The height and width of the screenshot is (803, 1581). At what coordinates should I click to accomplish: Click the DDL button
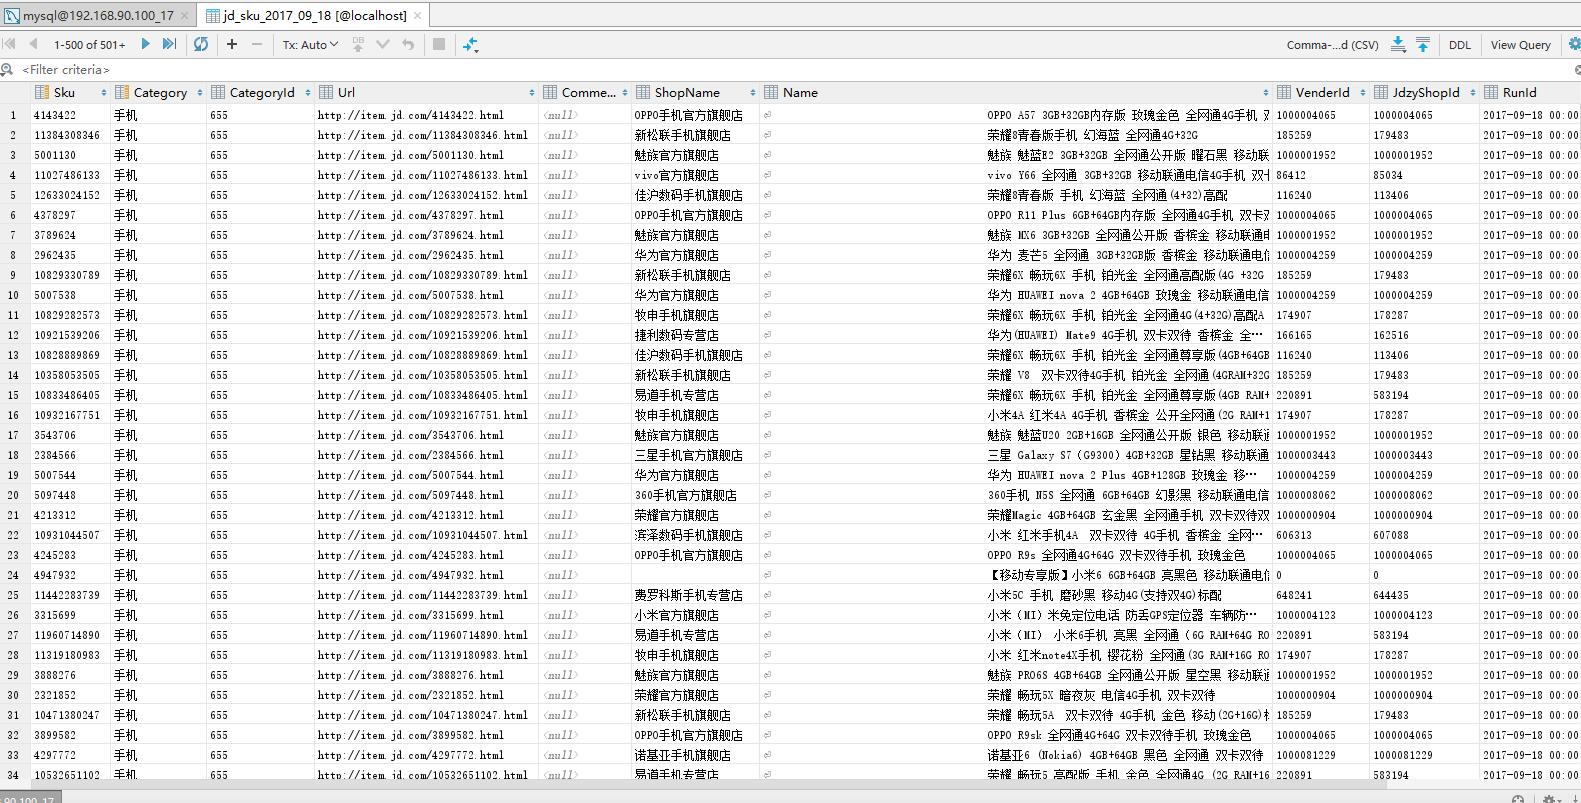click(1459, 44)
